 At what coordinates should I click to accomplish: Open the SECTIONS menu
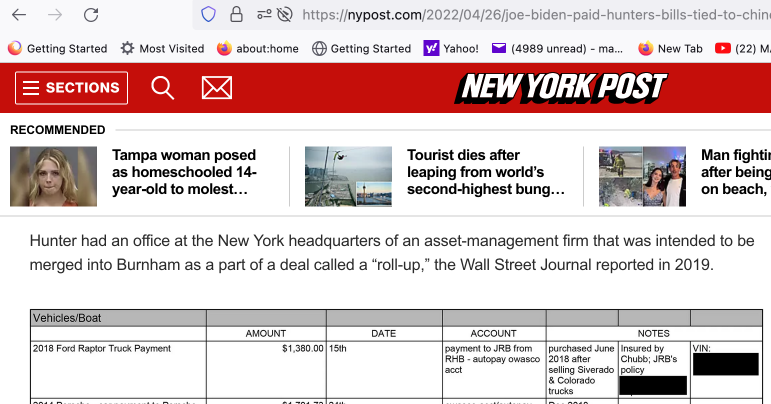coord(71,88)
